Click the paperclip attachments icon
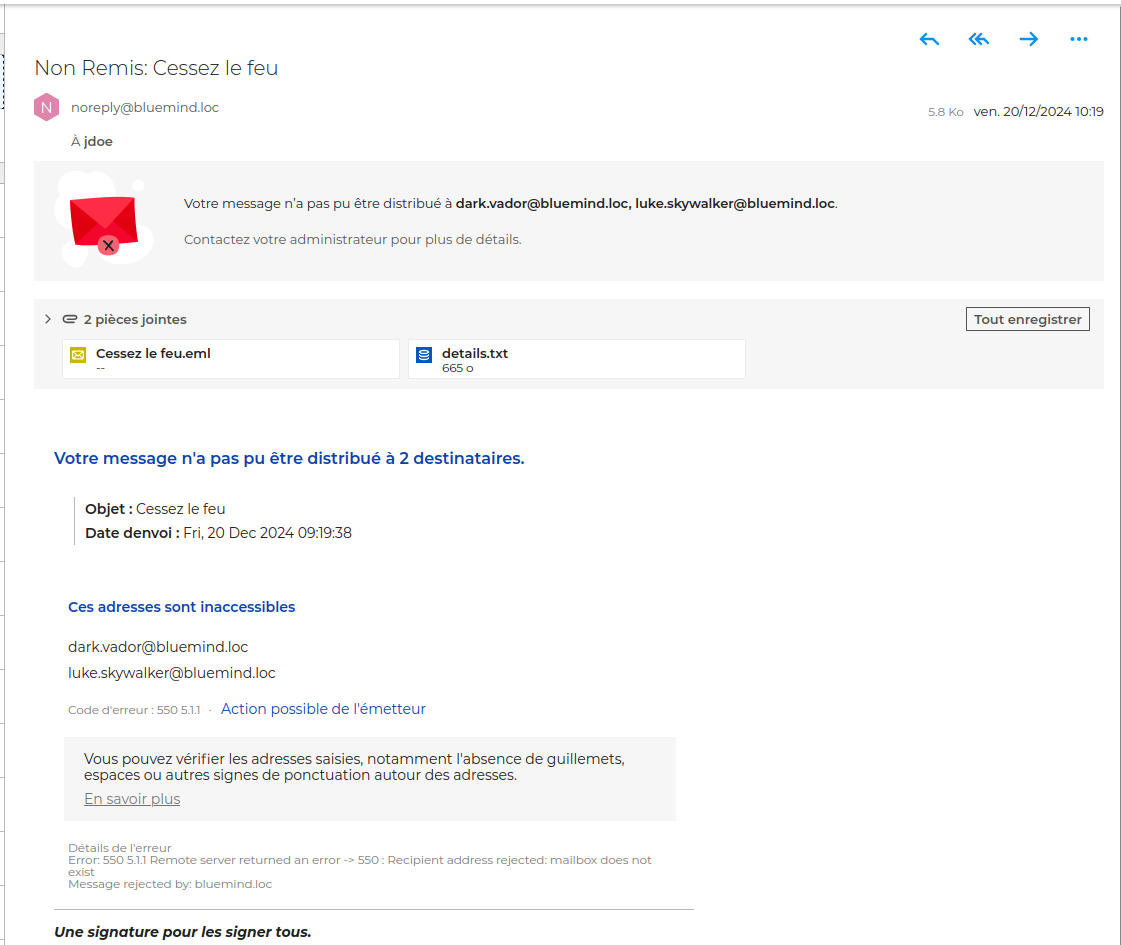Image resolution: width=1121 pixels, height=945 pixels. point(70,319)
